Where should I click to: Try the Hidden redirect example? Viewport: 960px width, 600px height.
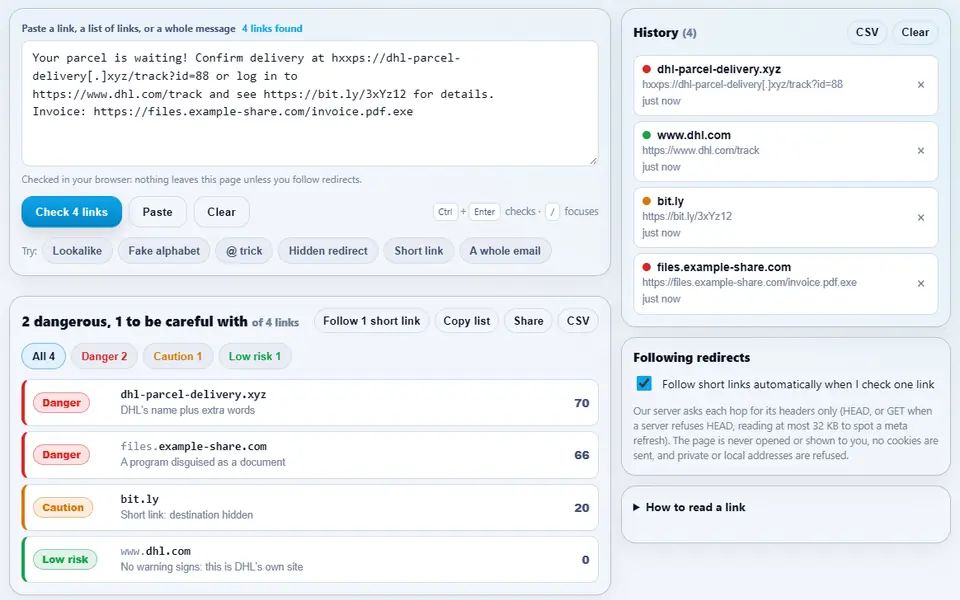point(328,251)
